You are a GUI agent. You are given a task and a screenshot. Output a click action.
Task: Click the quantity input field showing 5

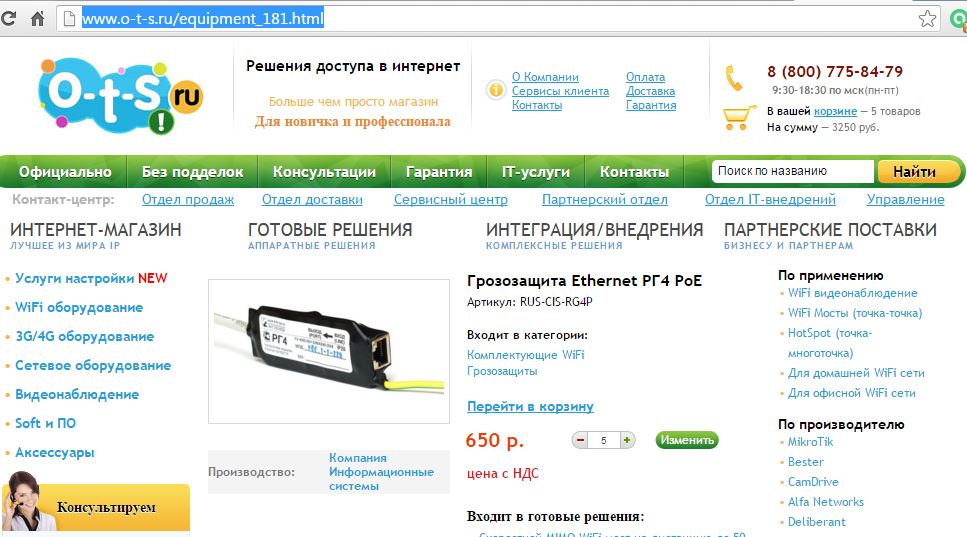[x=604, y=440]
